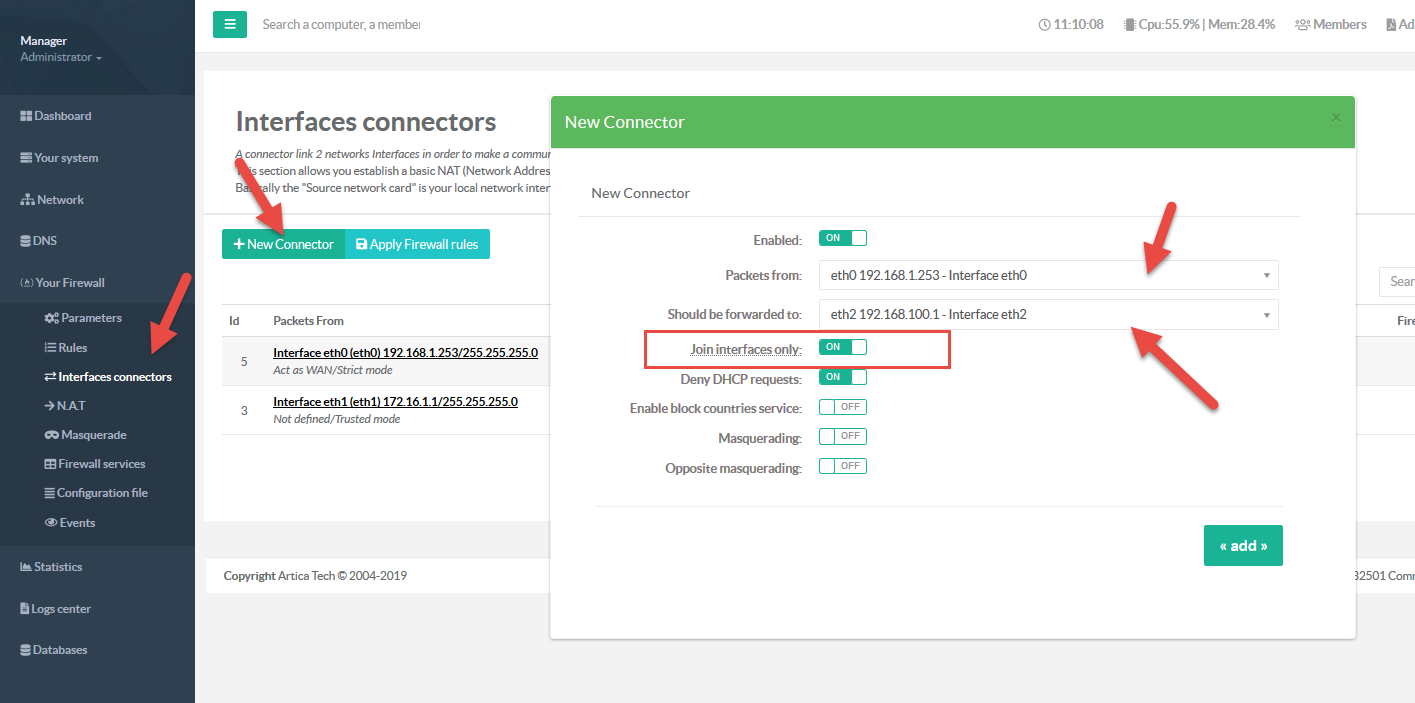Open the Packets from dropdown
1415x703 pixels.
(x=1047, y=275)
